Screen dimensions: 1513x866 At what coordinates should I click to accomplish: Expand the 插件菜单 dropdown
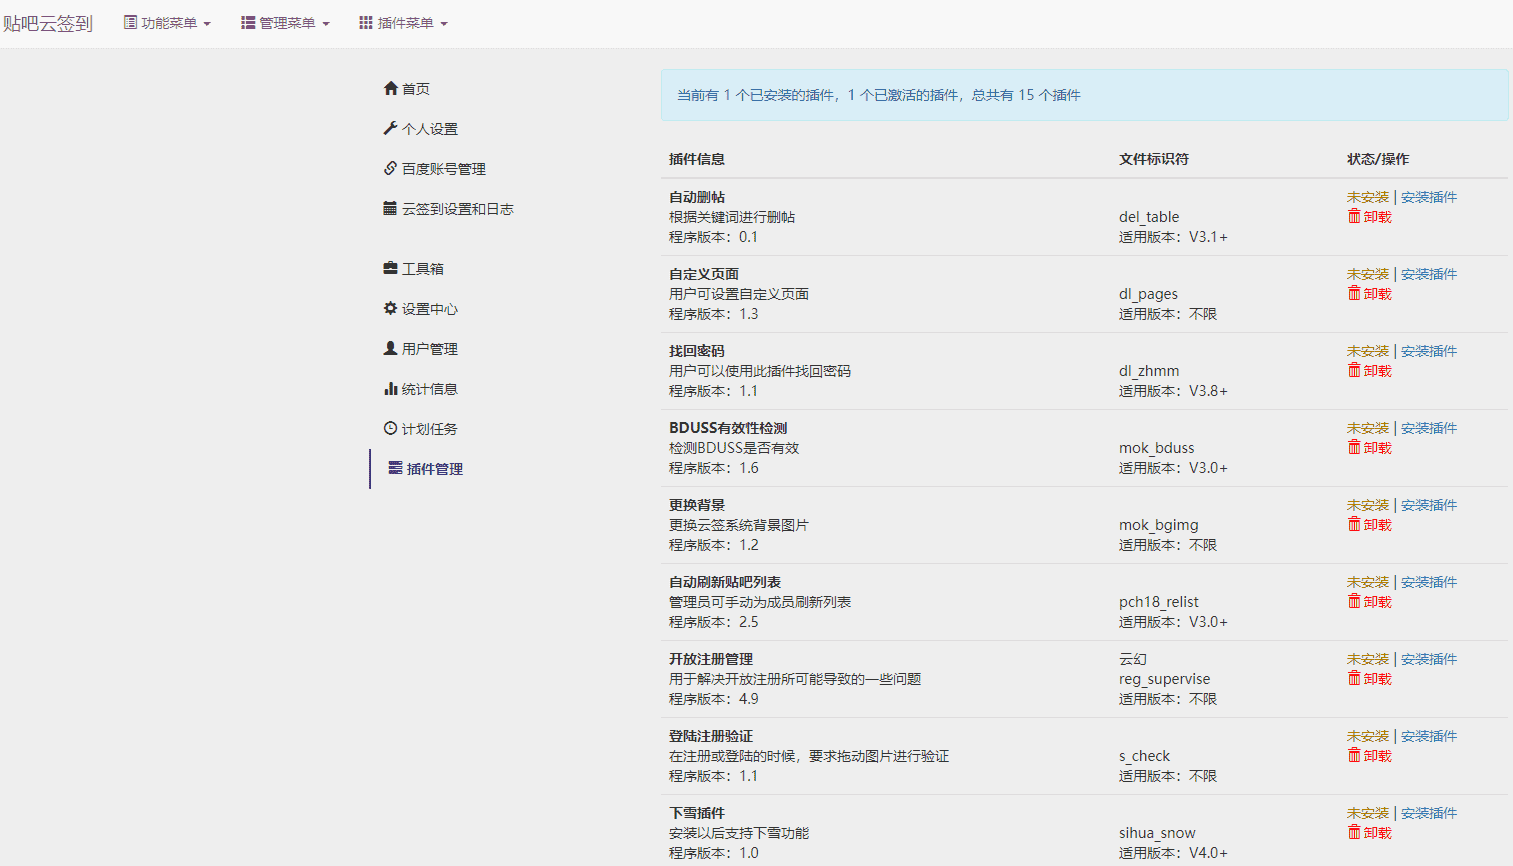[x=403, y=22]
